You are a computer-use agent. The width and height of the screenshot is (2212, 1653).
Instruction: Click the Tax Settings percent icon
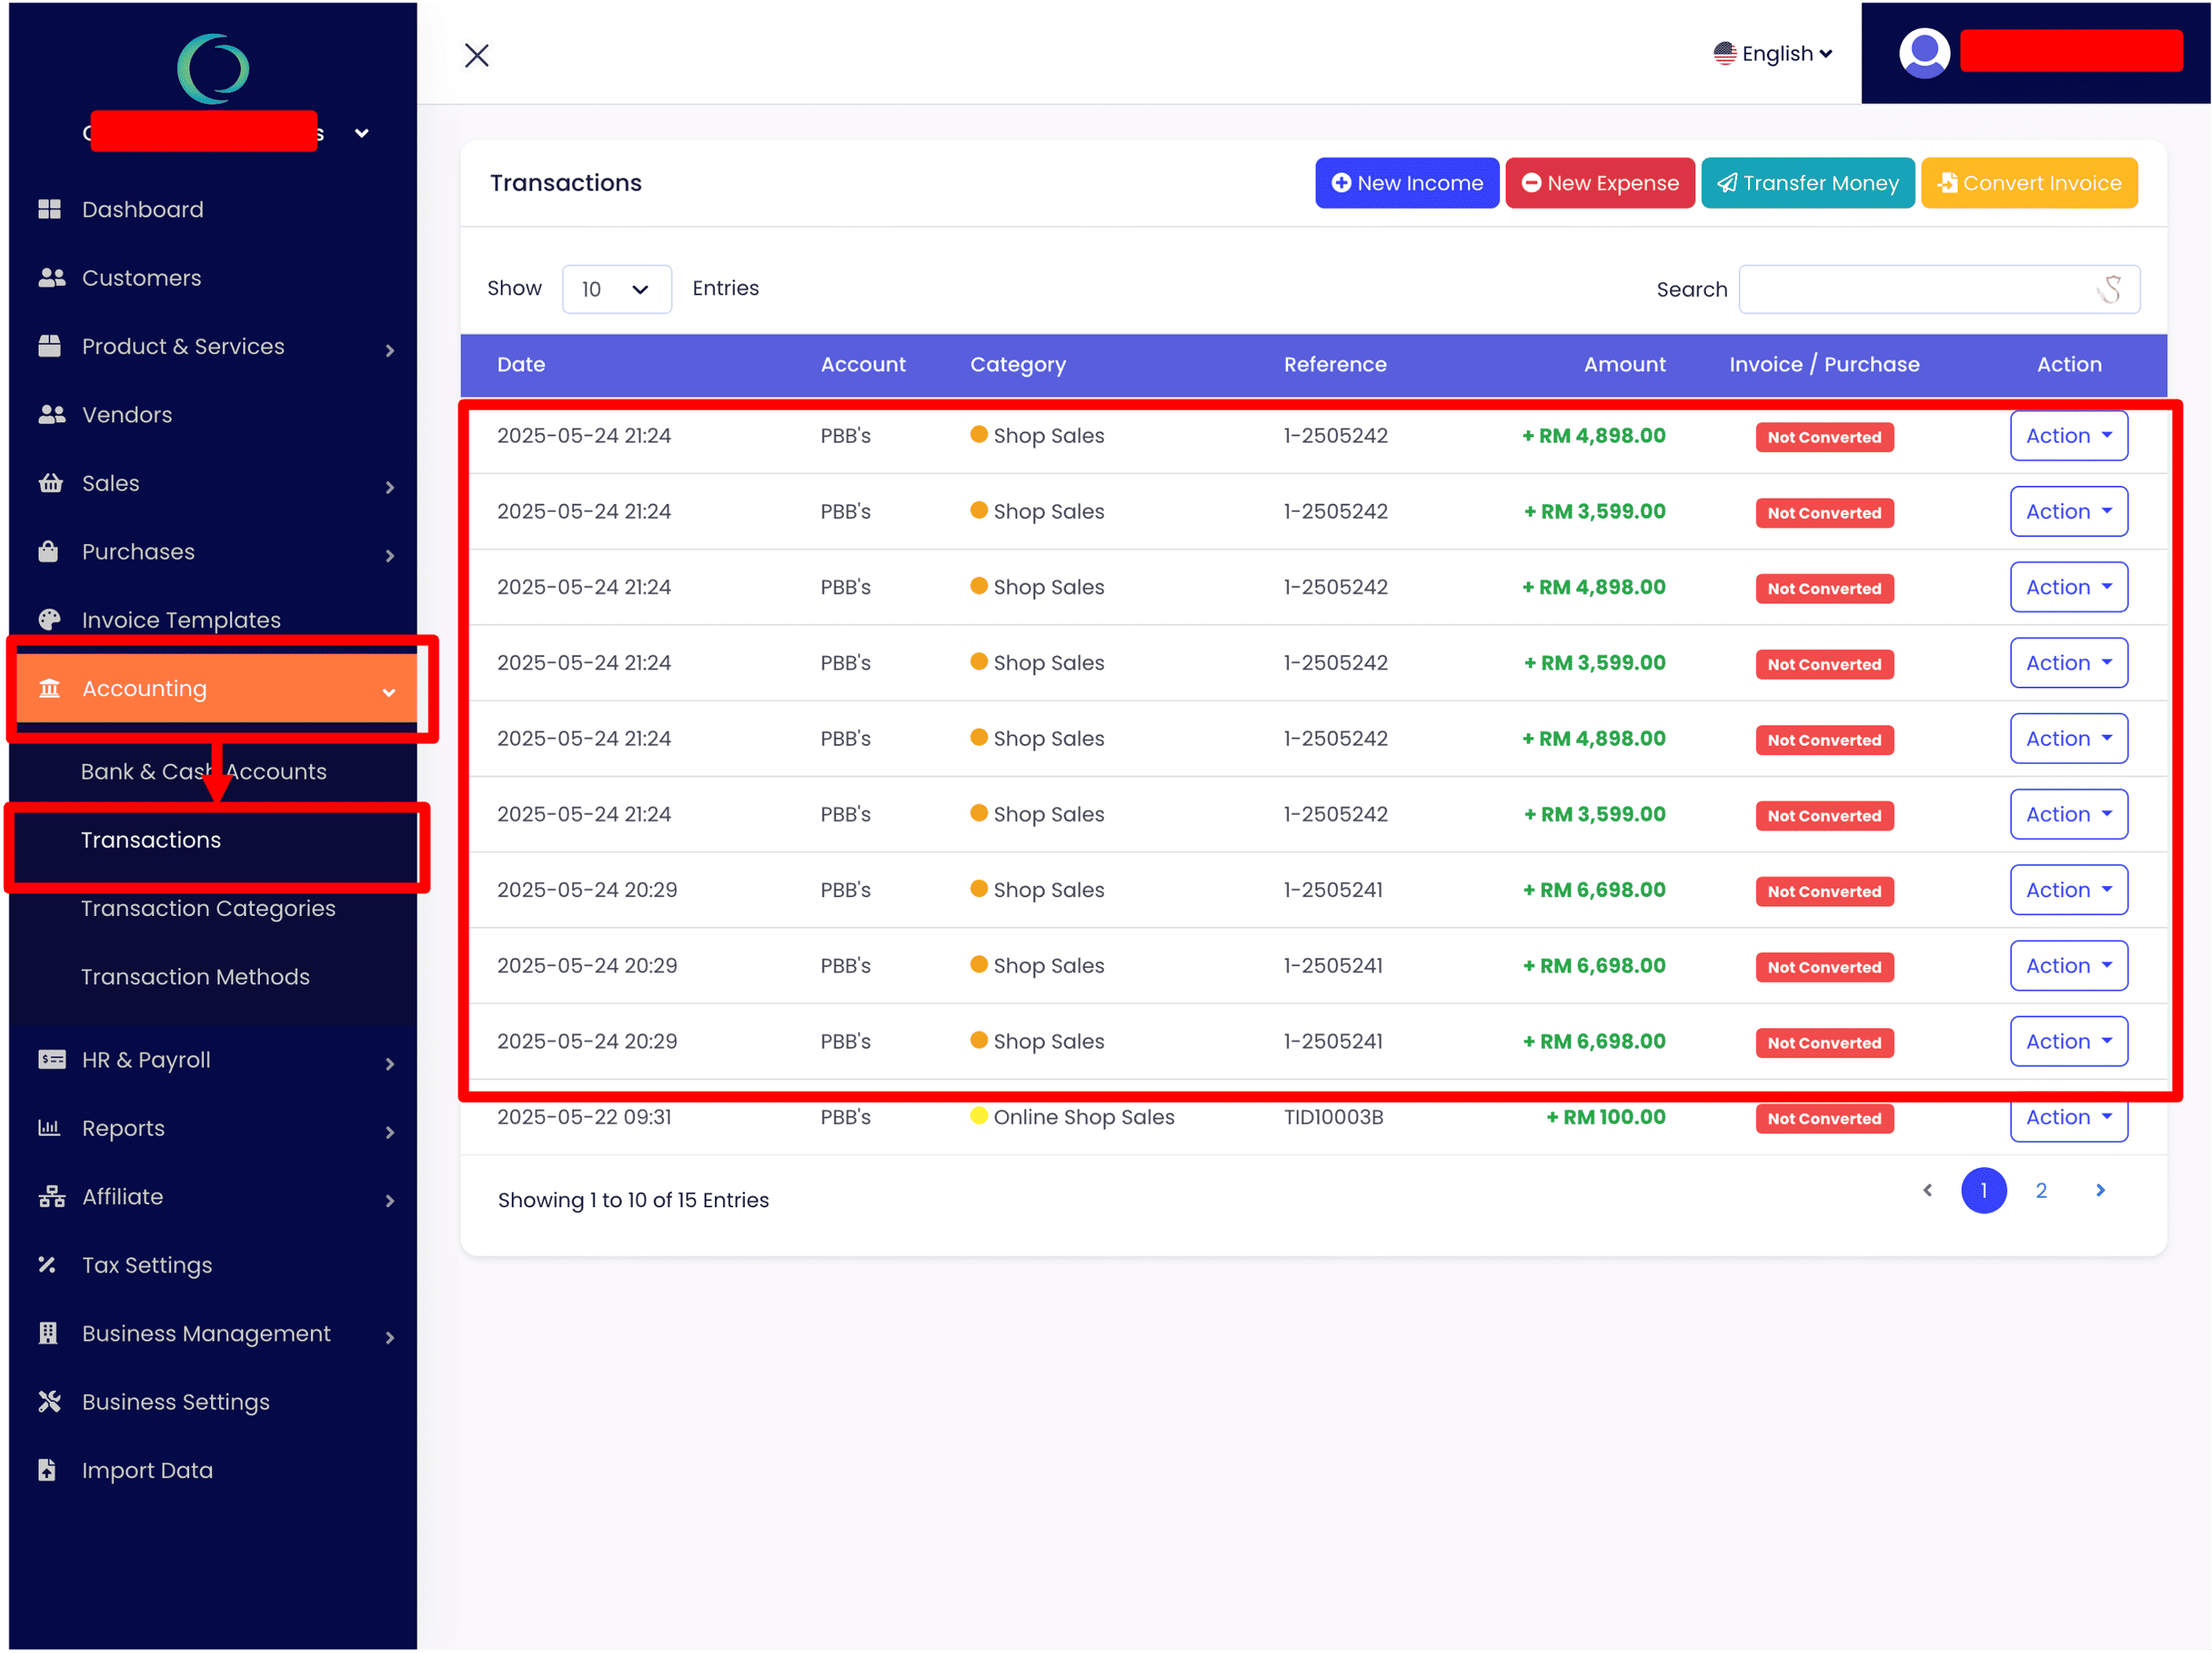click(x=47, y=1265)
